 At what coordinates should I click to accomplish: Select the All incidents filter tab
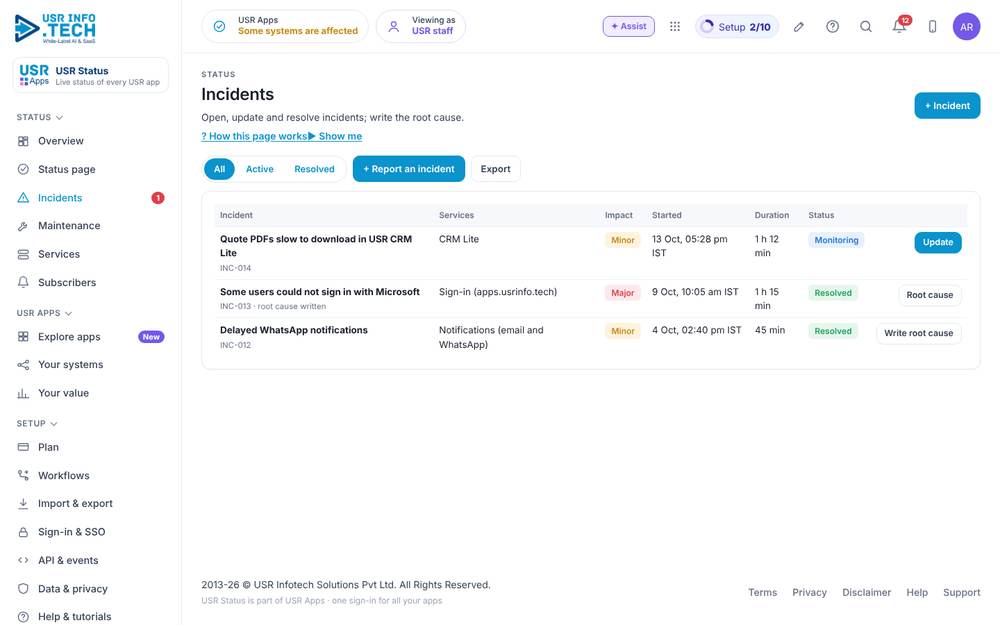219,169
